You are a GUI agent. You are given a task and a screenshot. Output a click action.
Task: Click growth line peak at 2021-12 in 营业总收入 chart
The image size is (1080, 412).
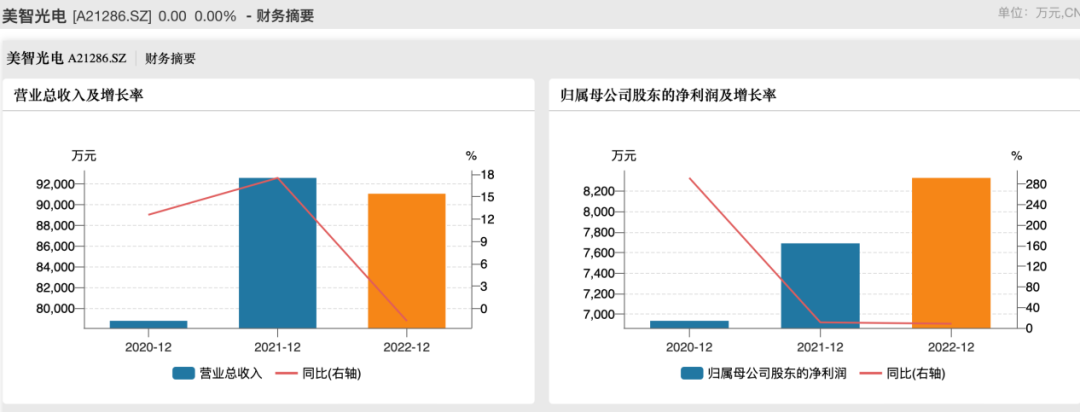point(277,178)
